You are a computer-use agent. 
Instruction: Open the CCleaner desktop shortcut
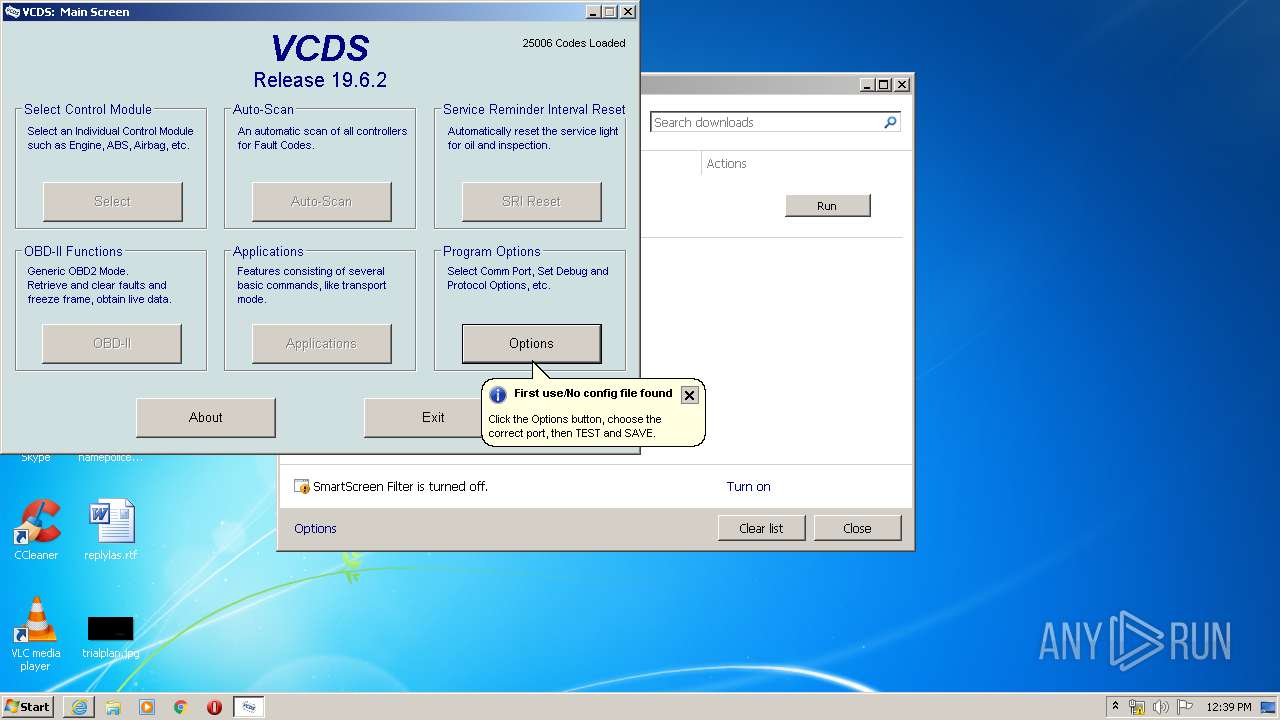pyautogui.click(x=36, y=530)
